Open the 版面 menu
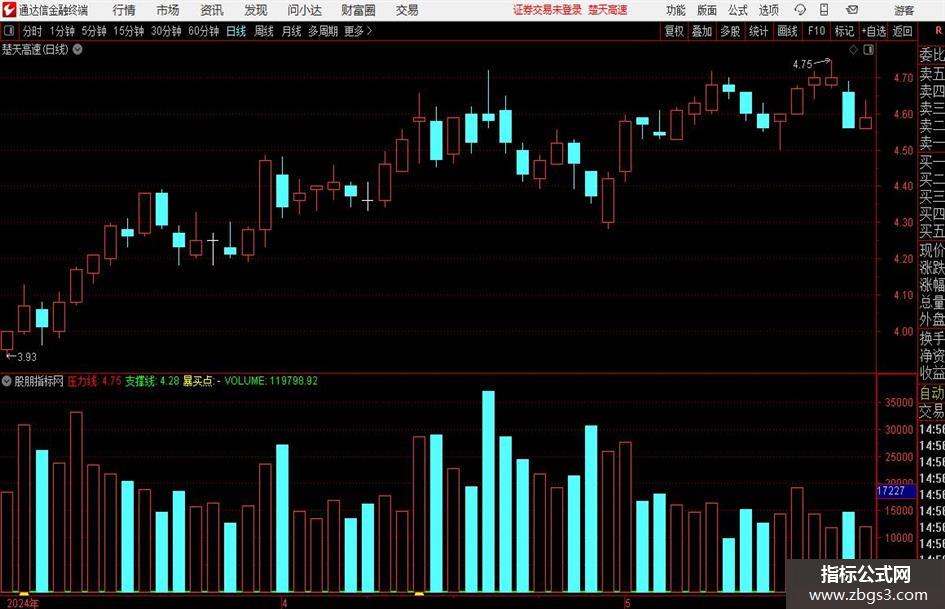Screen dimensions: 945x609 tap(707, 10)
